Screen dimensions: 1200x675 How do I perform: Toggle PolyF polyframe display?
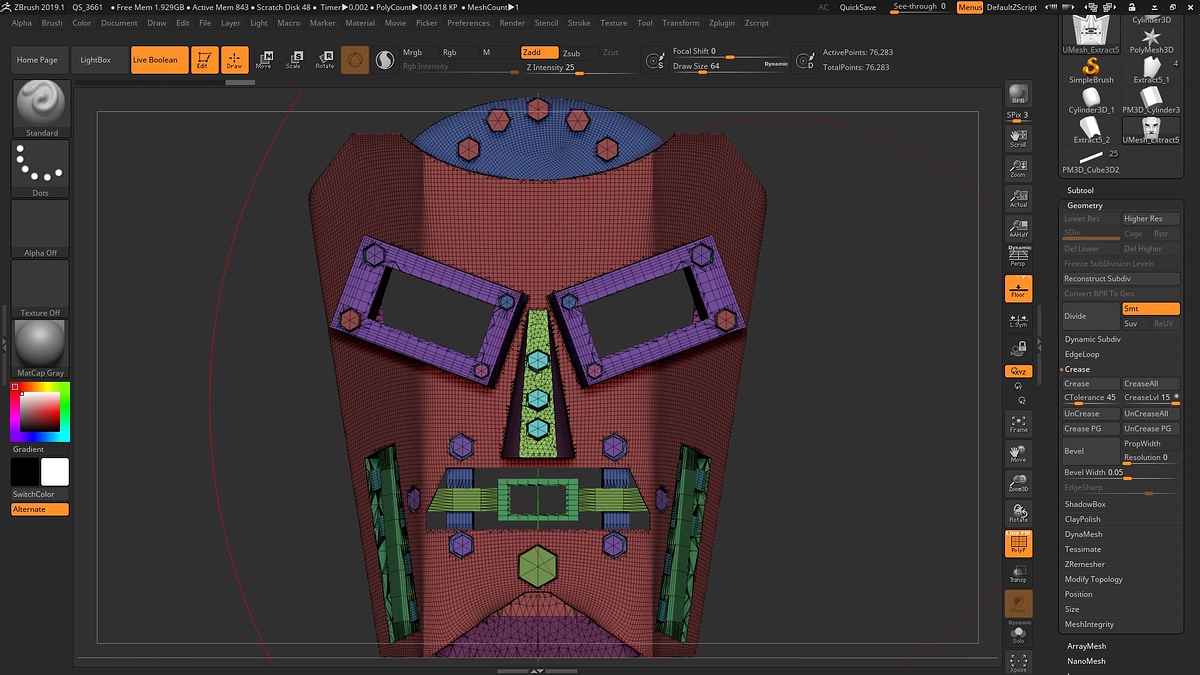[1018, 543]
